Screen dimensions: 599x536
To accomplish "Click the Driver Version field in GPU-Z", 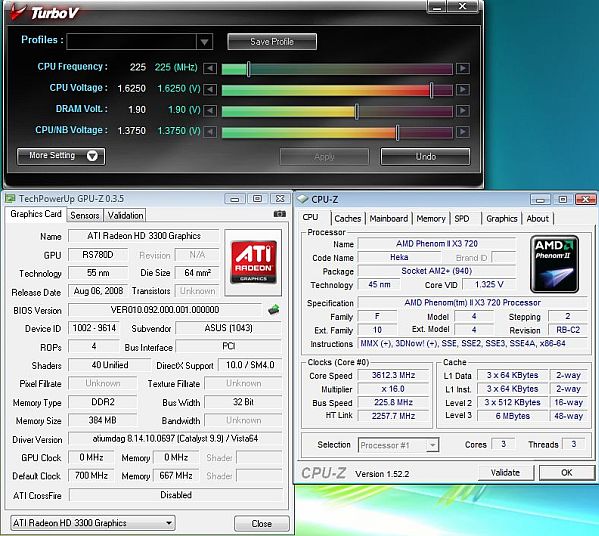I will pyautogui.click(x=175, y=439).
